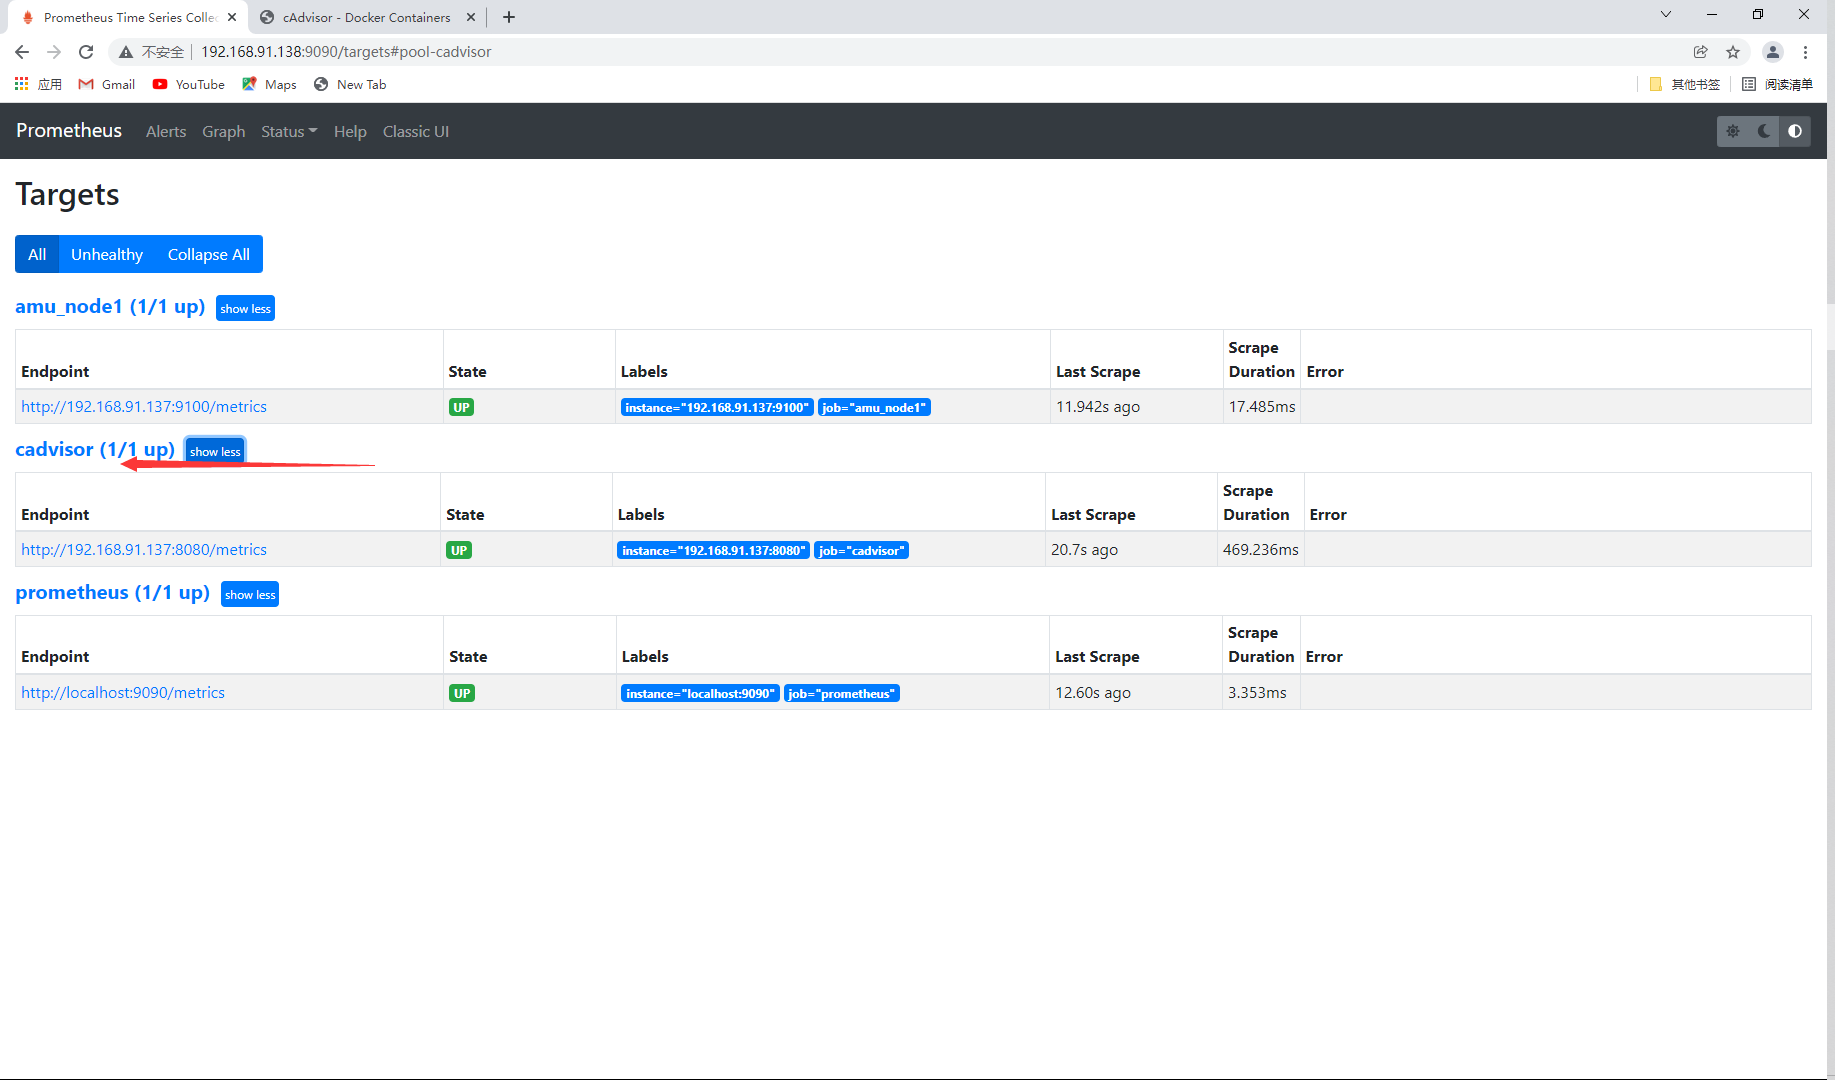
Task: Click the browser forward arrow
Action: point(54,52)
